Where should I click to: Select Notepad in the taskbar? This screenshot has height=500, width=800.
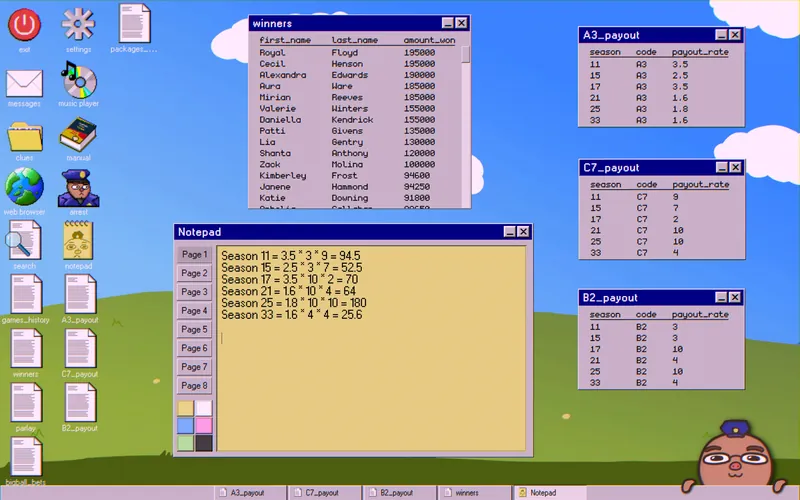[x=549, y=493]
